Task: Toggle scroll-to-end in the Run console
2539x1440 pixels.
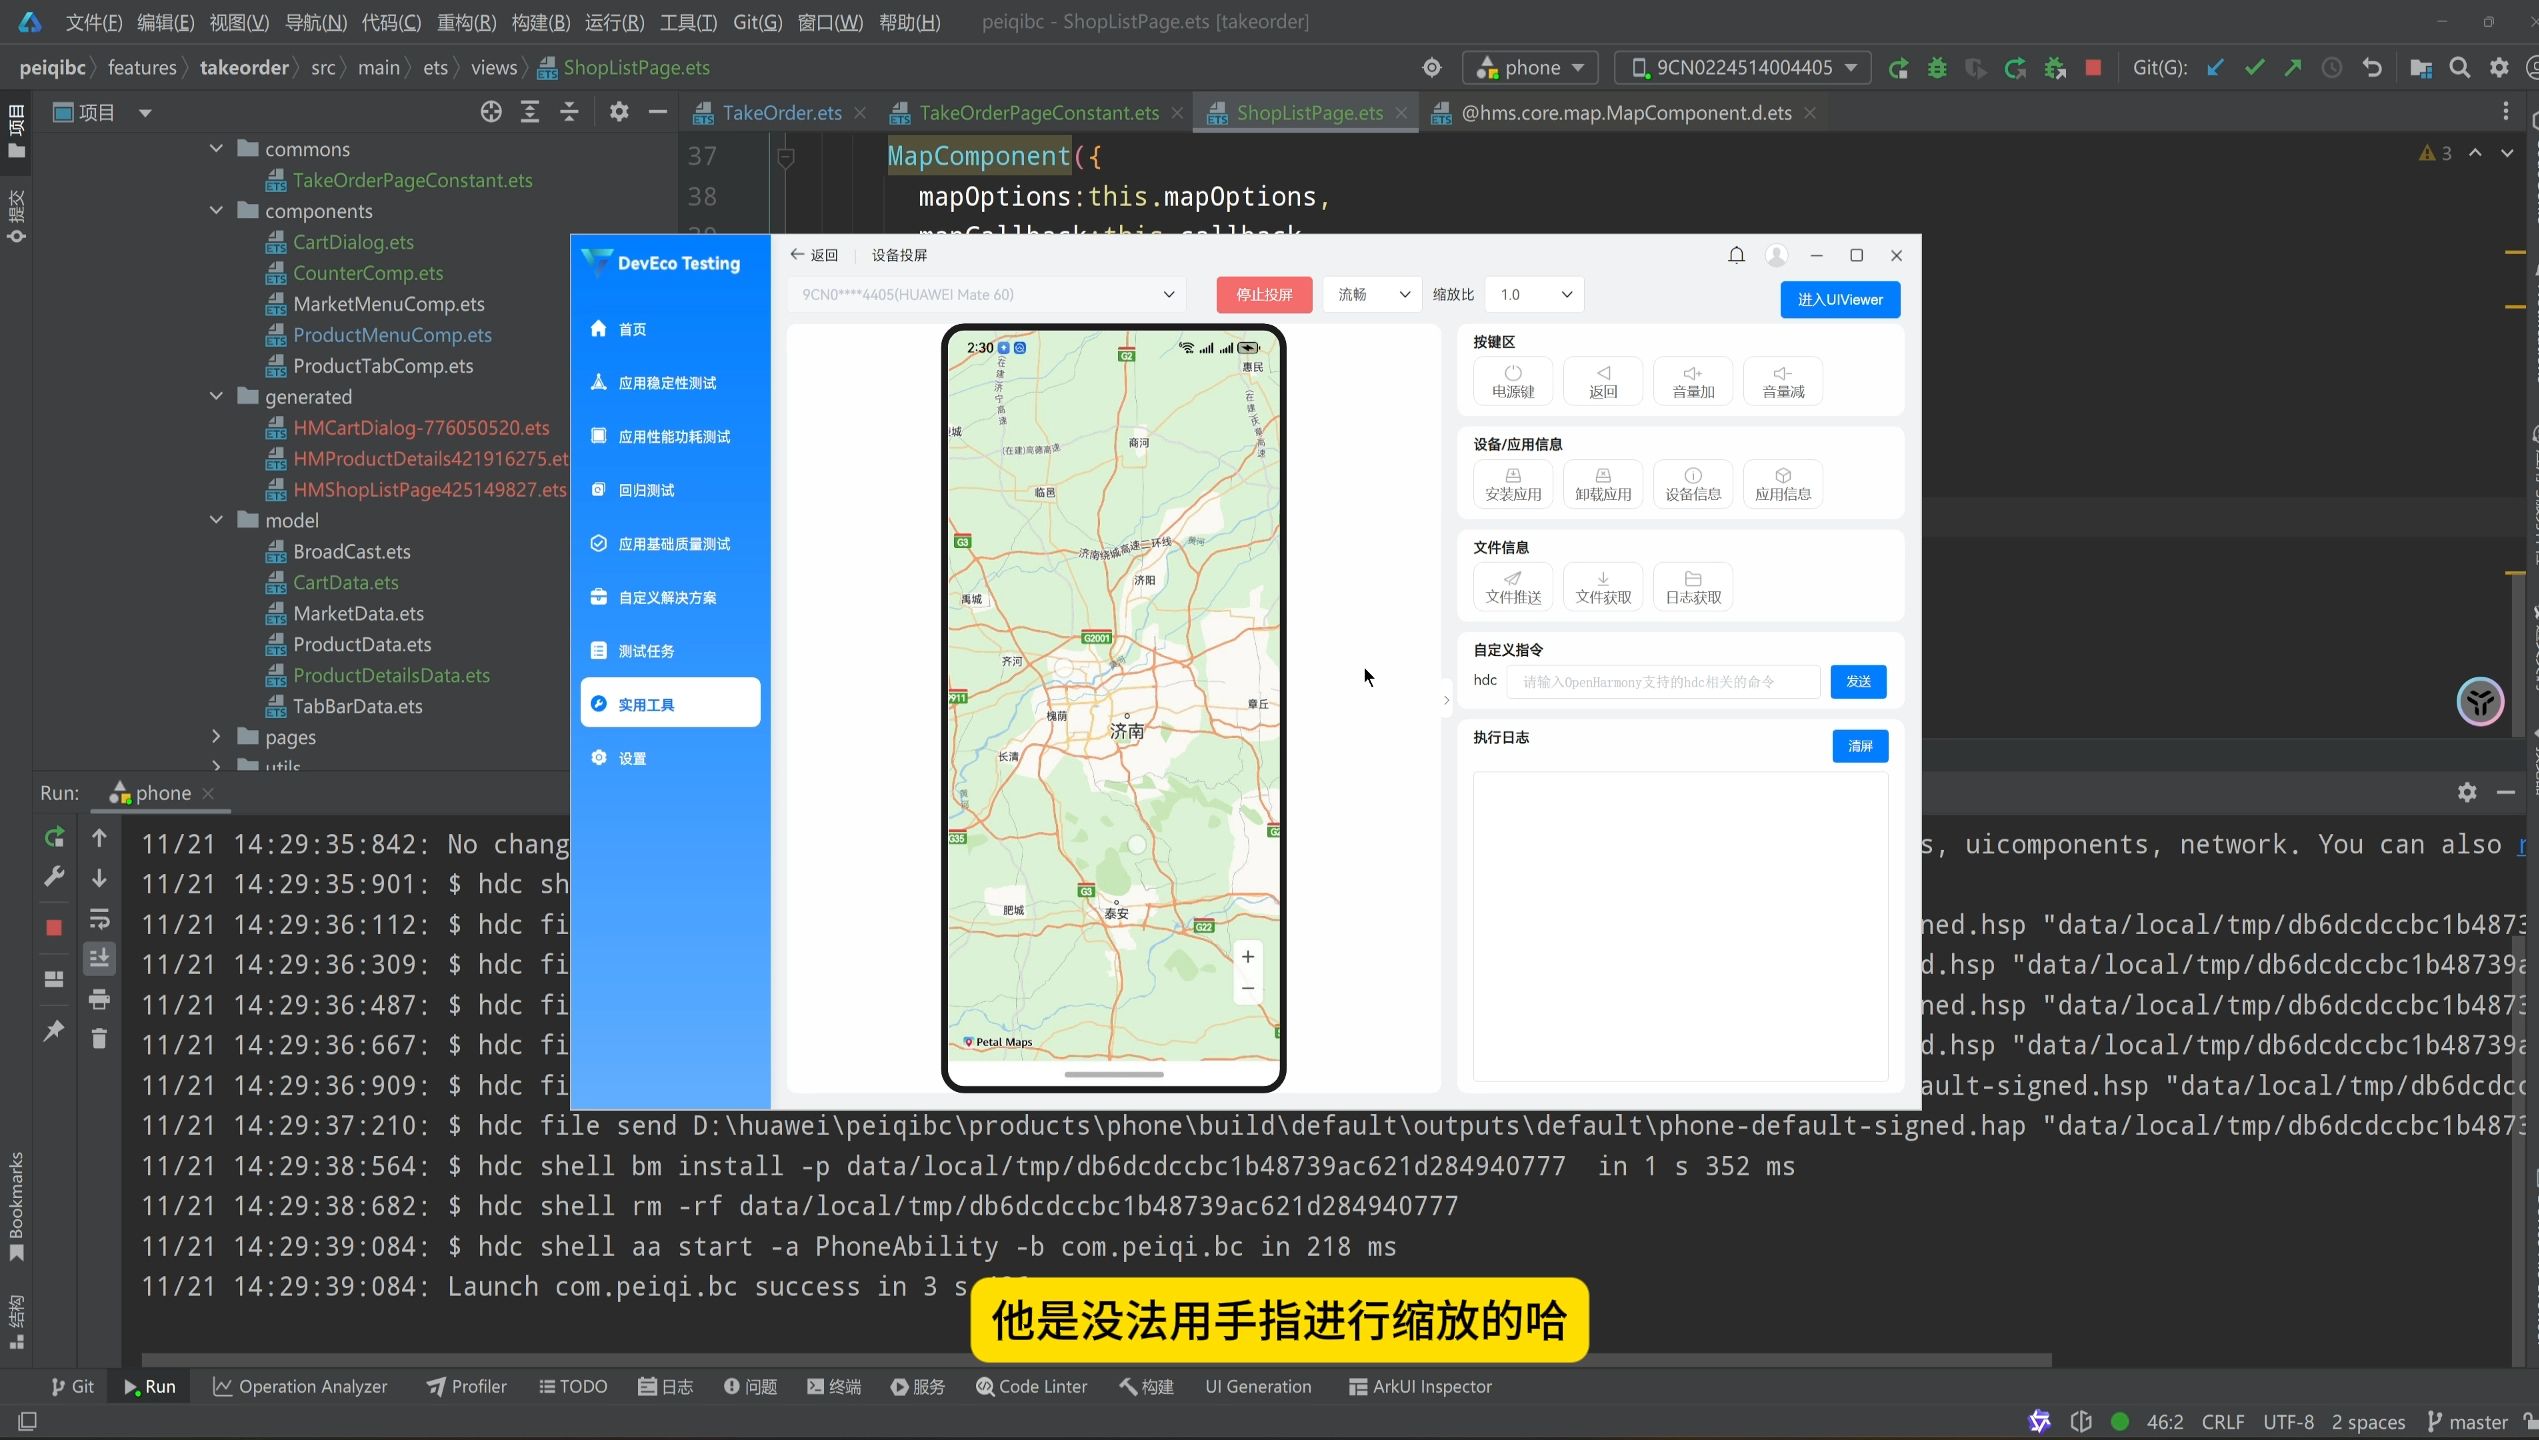Action: point(99,957)
